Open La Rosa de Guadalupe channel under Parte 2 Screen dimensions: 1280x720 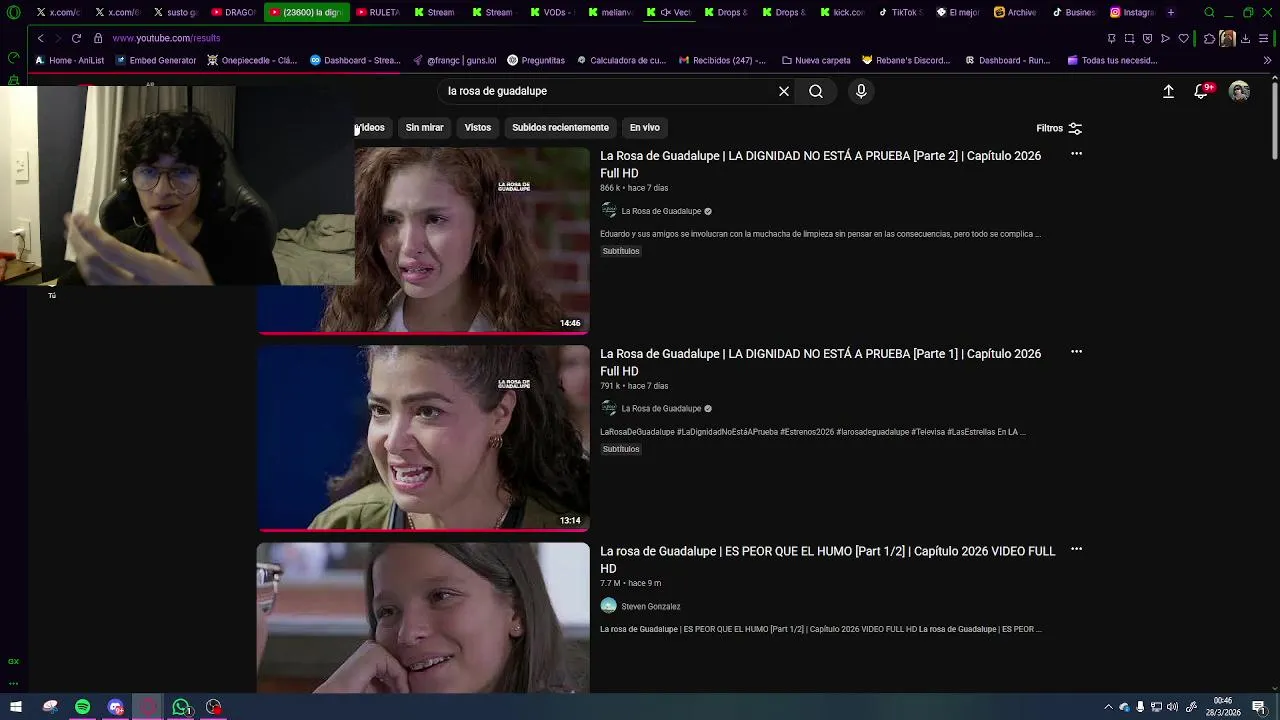click(661, 211)
